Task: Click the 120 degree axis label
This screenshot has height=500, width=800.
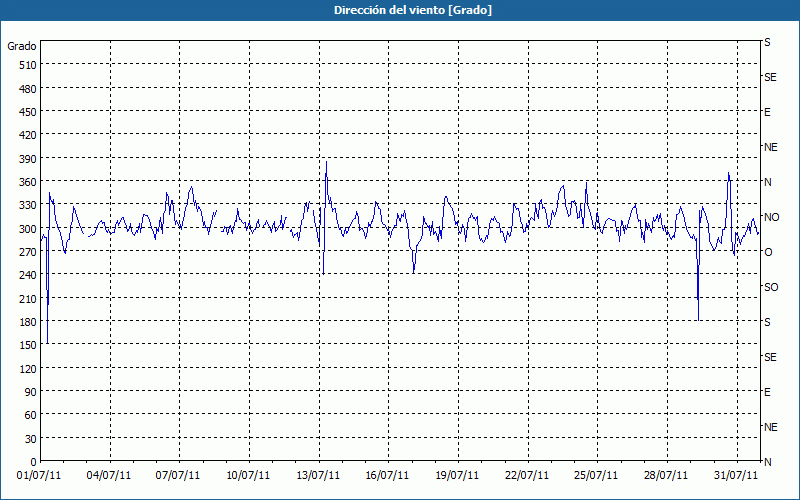Action: pyautogui.click(x=28, y=368)
